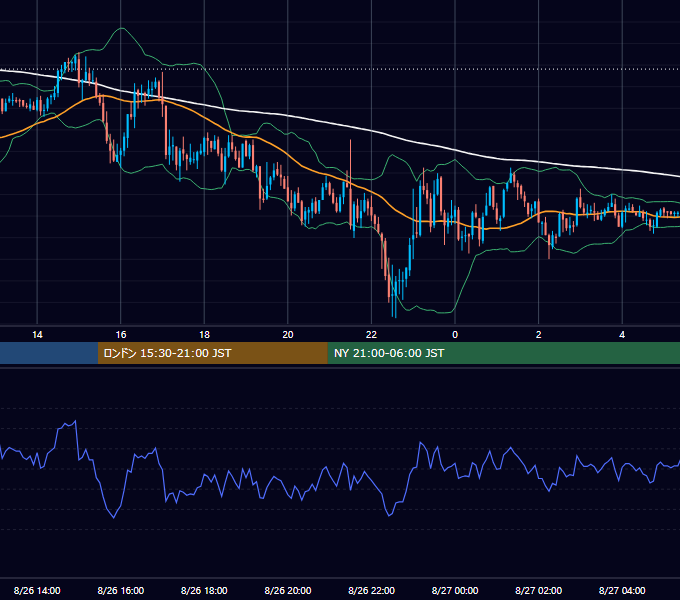Screen dimensions: 680x600
Task: Click the 8/26 18:00 time label
Action: pyautogui.click(x=204, y=590)
